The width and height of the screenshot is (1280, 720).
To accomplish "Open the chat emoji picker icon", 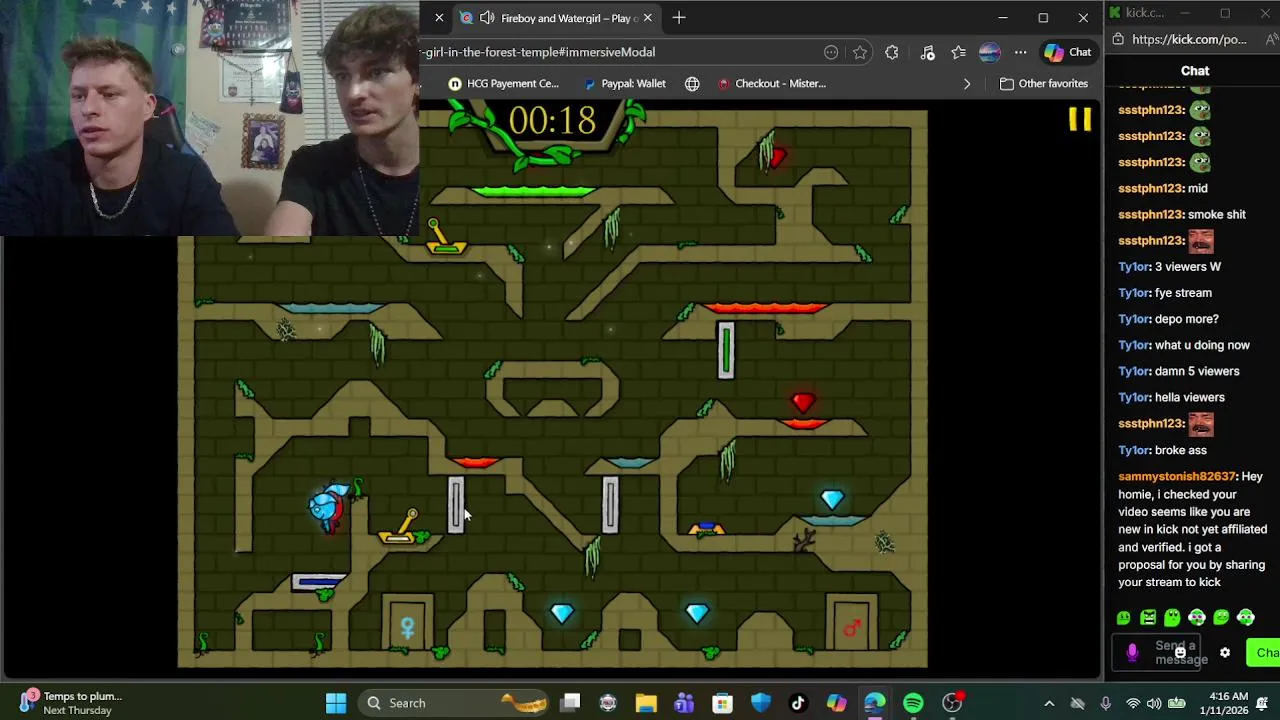I will click(1180, 653).
